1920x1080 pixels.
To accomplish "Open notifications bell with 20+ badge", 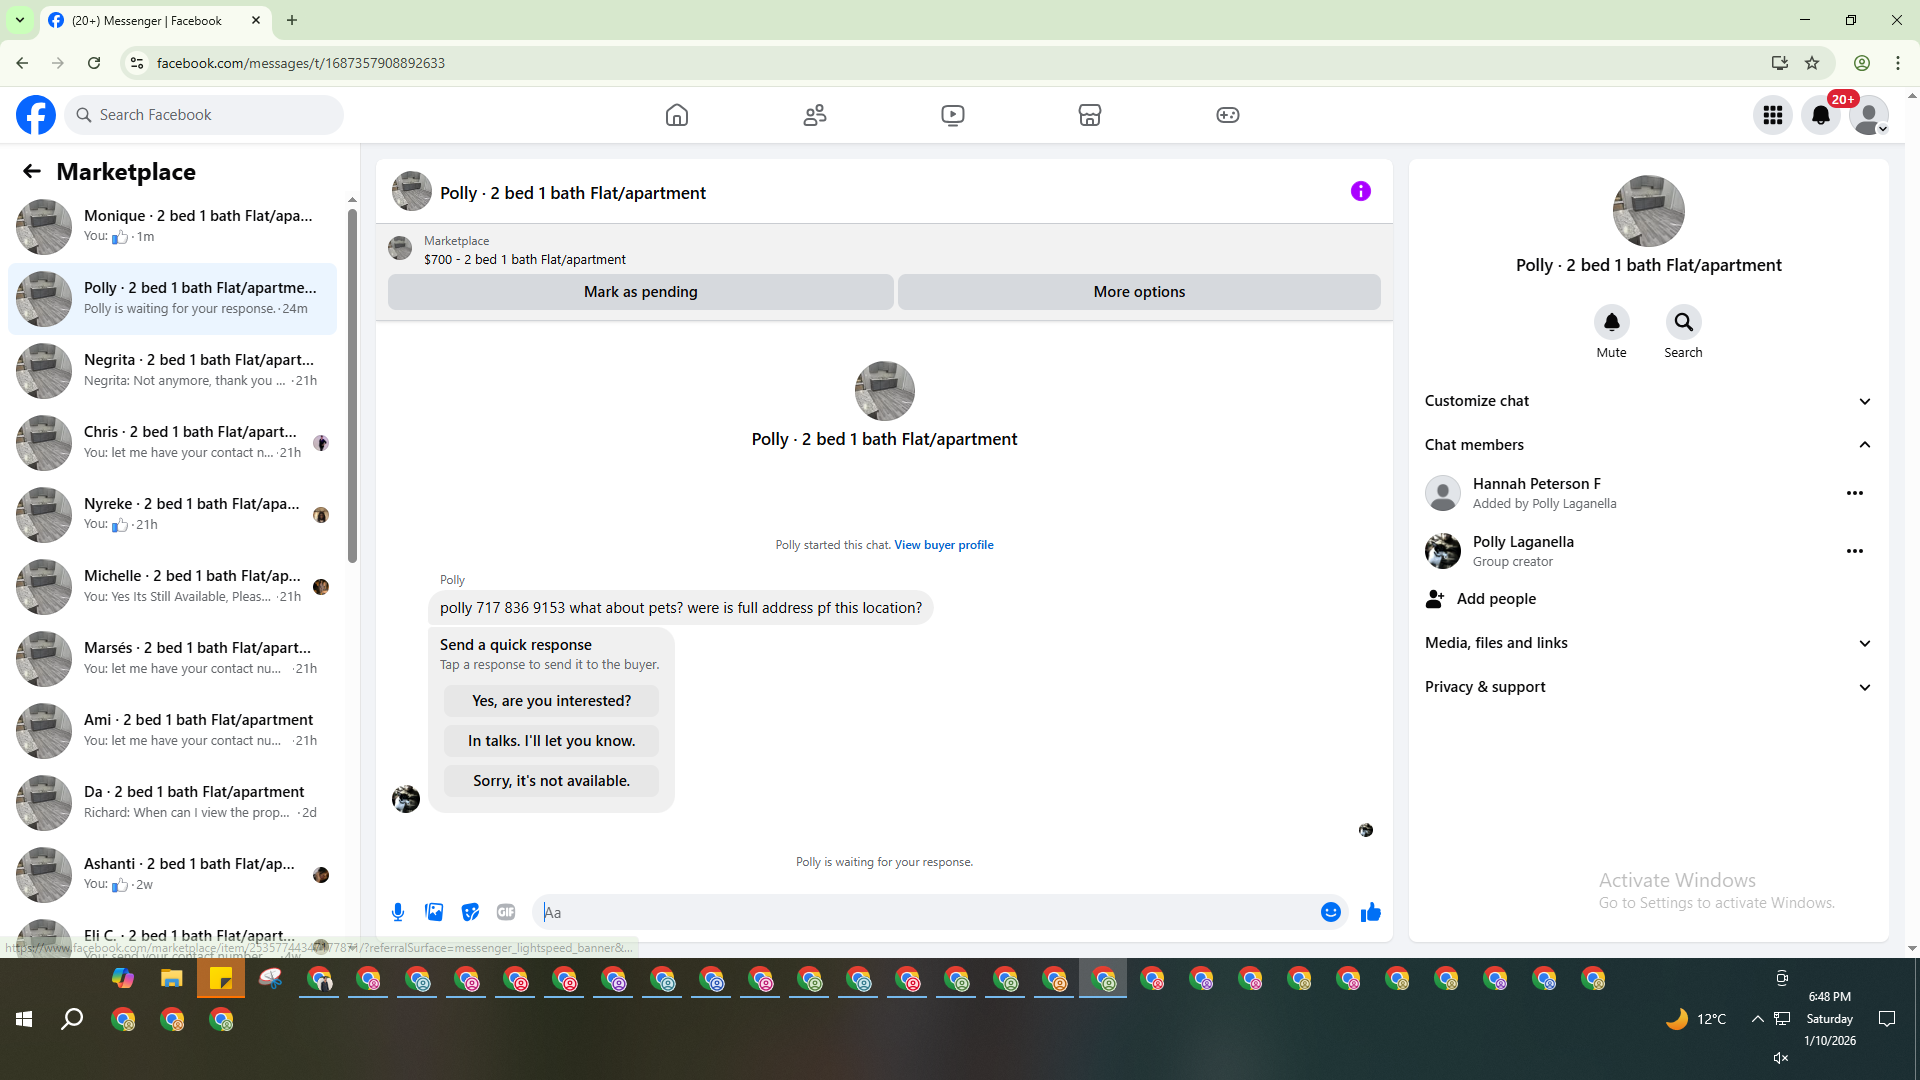I will 1820,115.
